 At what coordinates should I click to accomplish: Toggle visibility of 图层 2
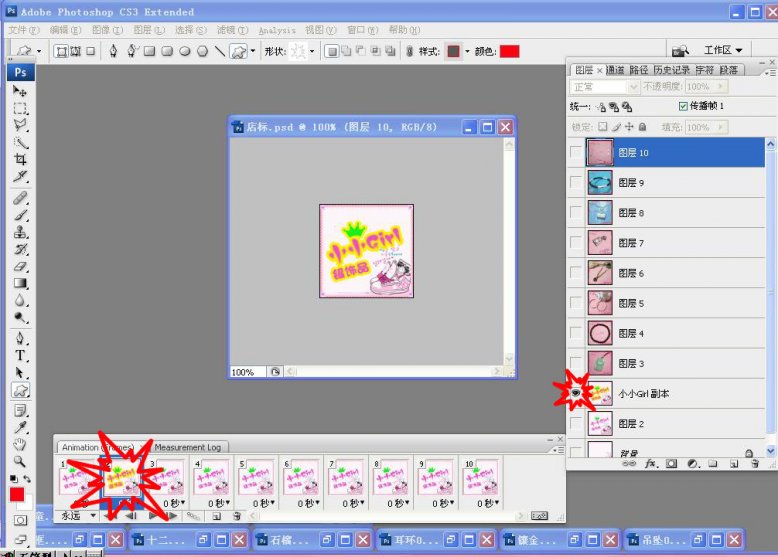tap(576, 424)
